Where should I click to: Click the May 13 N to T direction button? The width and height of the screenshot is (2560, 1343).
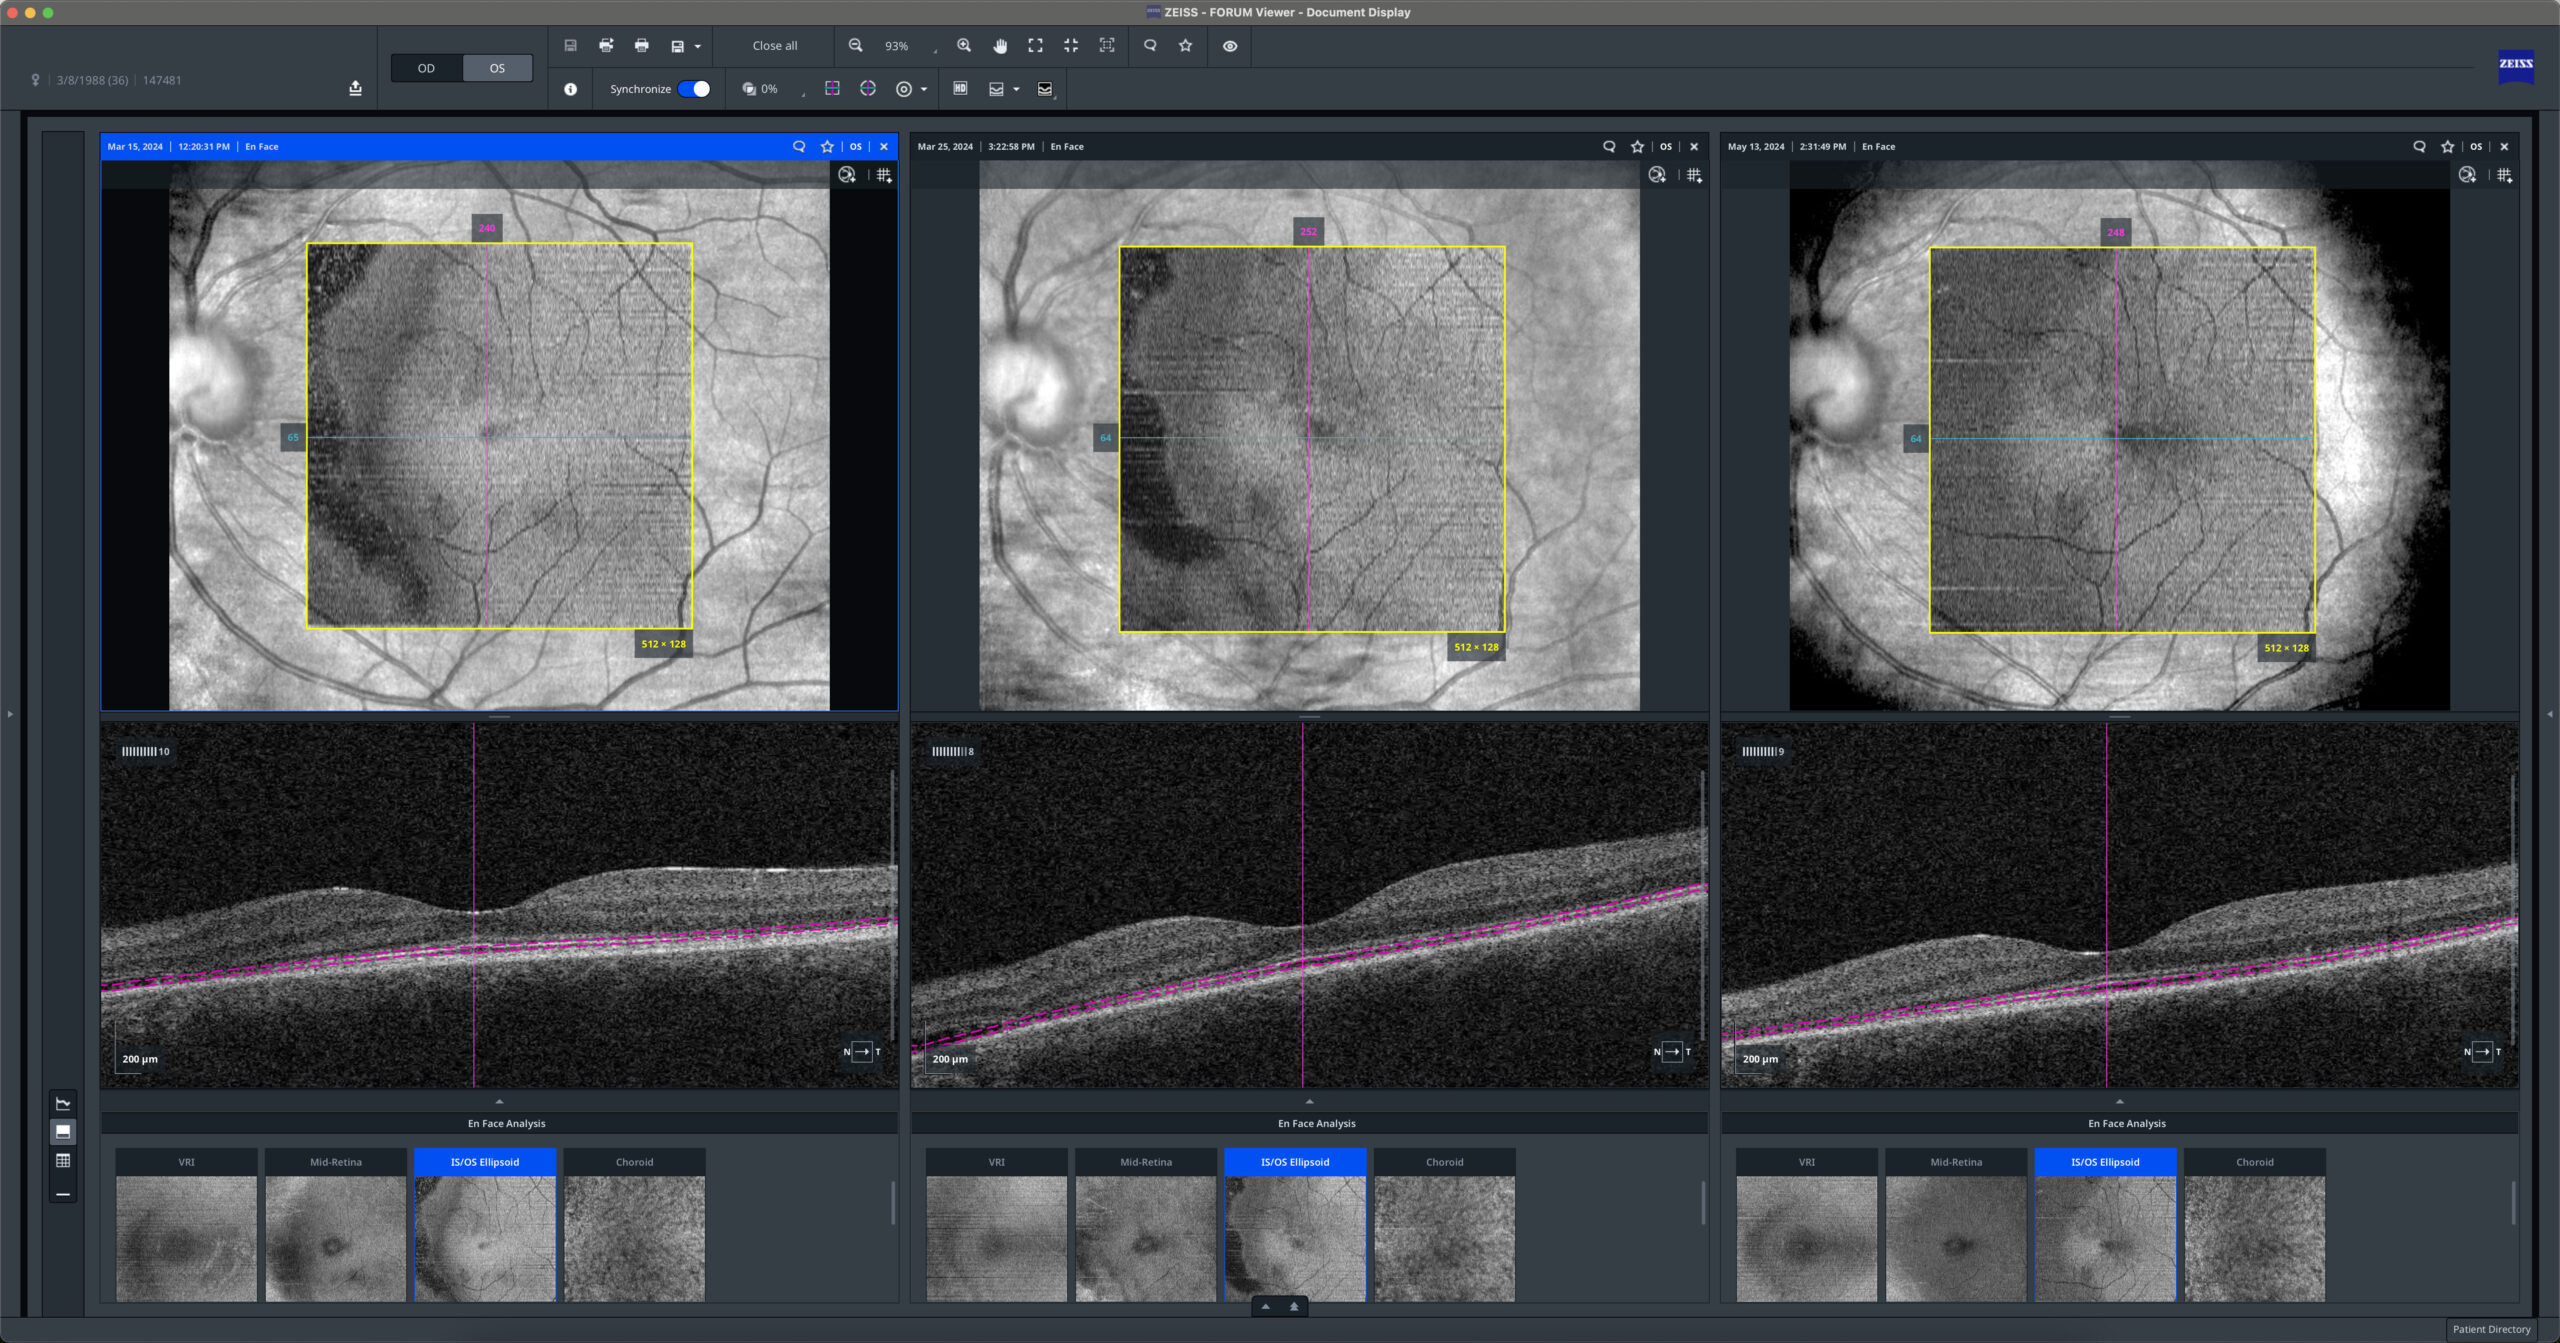tap(2482, 1051)
